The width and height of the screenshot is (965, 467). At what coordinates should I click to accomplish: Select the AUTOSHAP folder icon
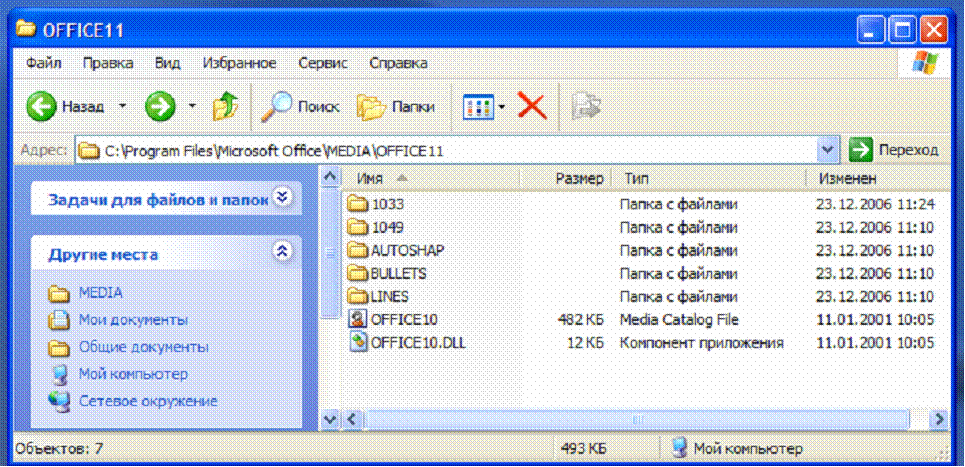(x=357, y=250)
